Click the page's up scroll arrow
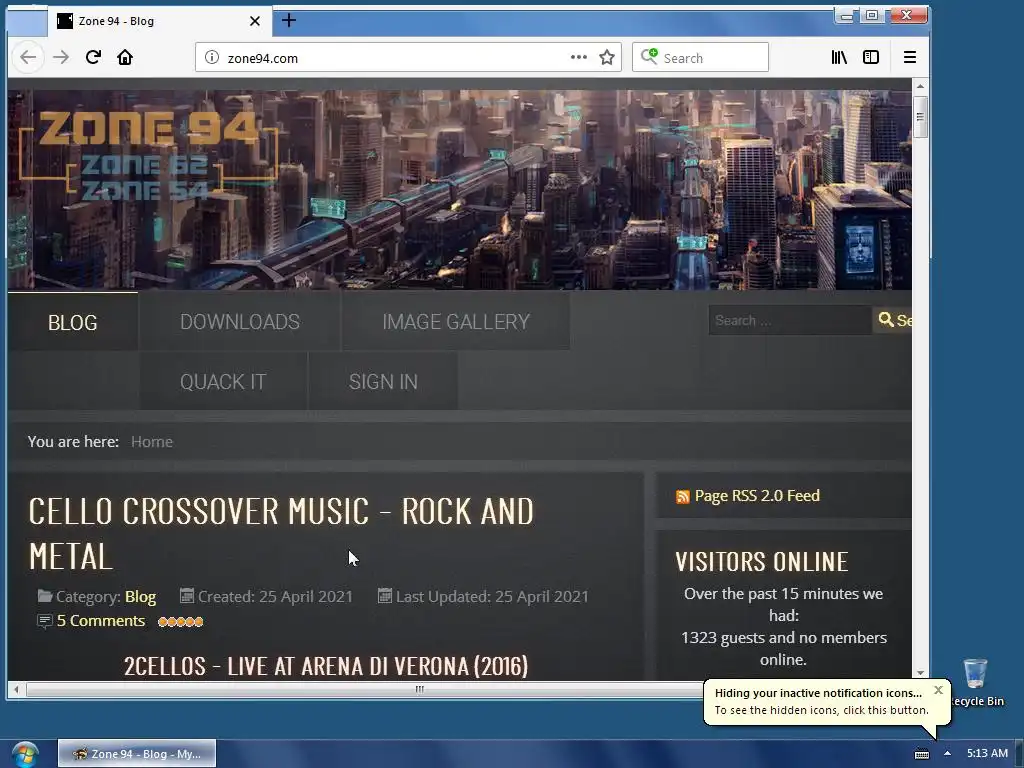Screen dimensions: 1024x768 (920, 86)
